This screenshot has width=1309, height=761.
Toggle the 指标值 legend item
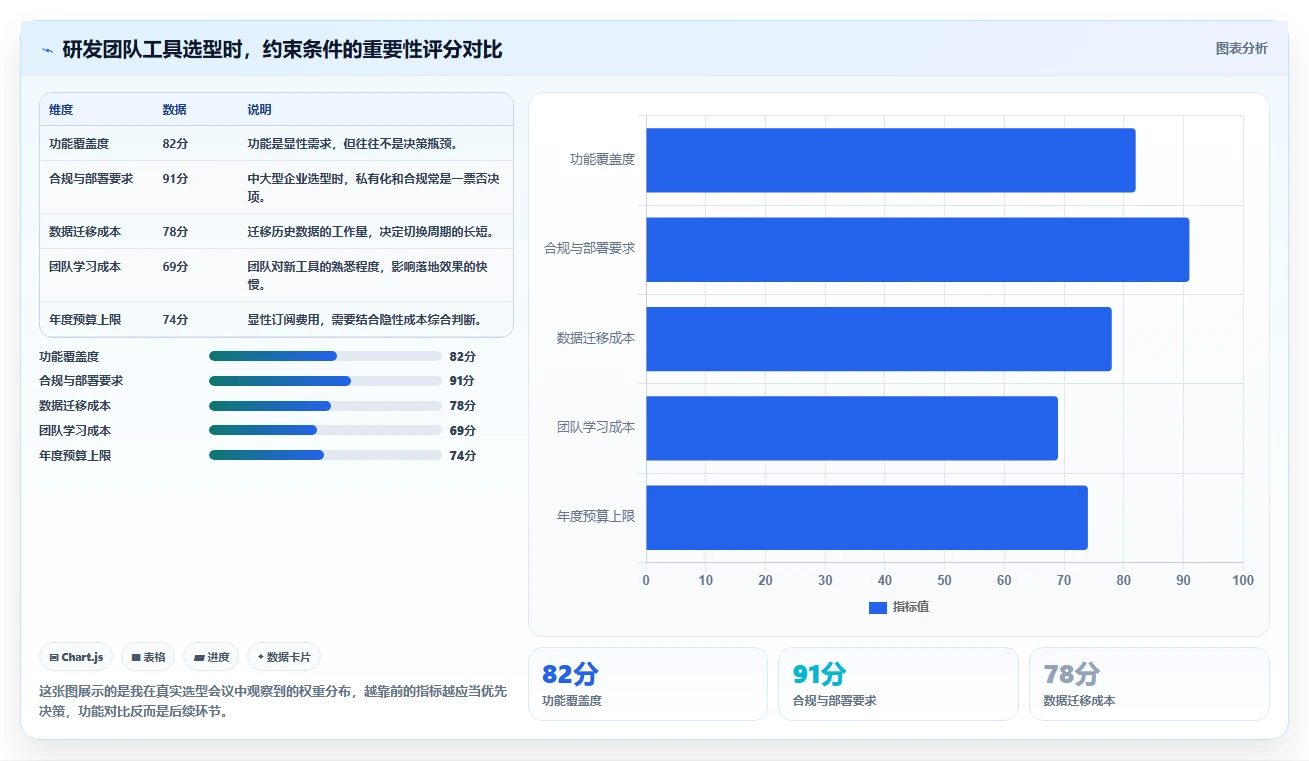tap(899, 607)
